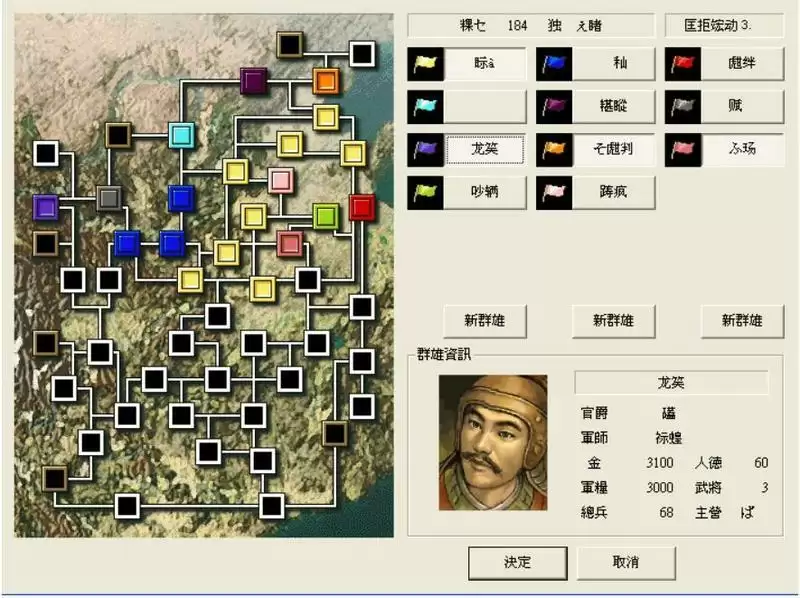Click the purple flag icon beside 龙笑
The width and height of the screenshot is (800, 598).
[426, 150]
